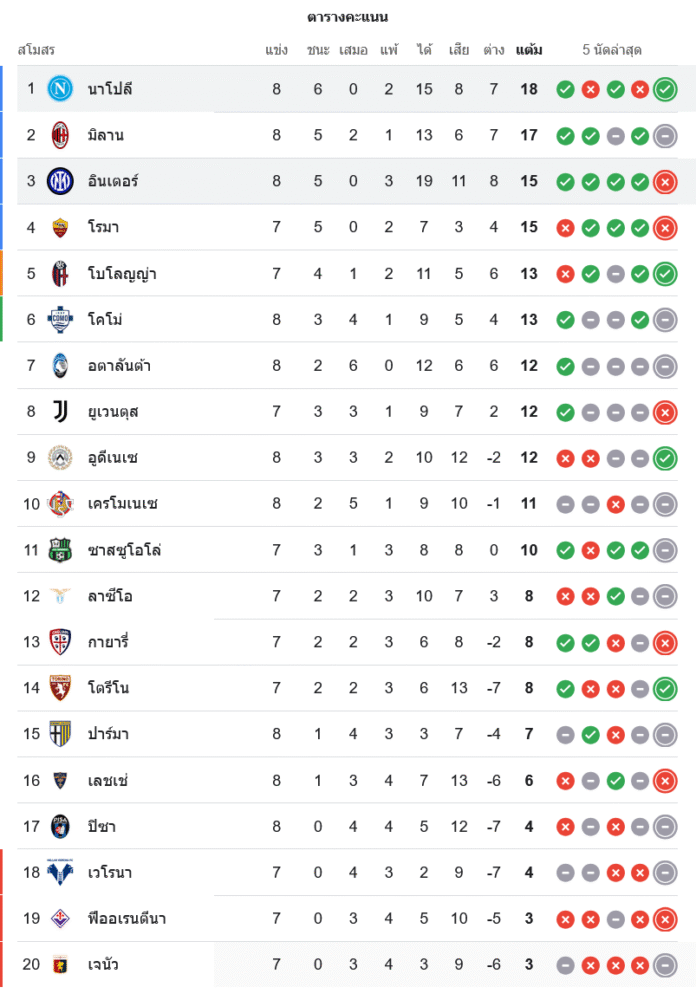The image size is (696, 1000).
Task: Click the Torino club crest icon
Action: point(61,688)
